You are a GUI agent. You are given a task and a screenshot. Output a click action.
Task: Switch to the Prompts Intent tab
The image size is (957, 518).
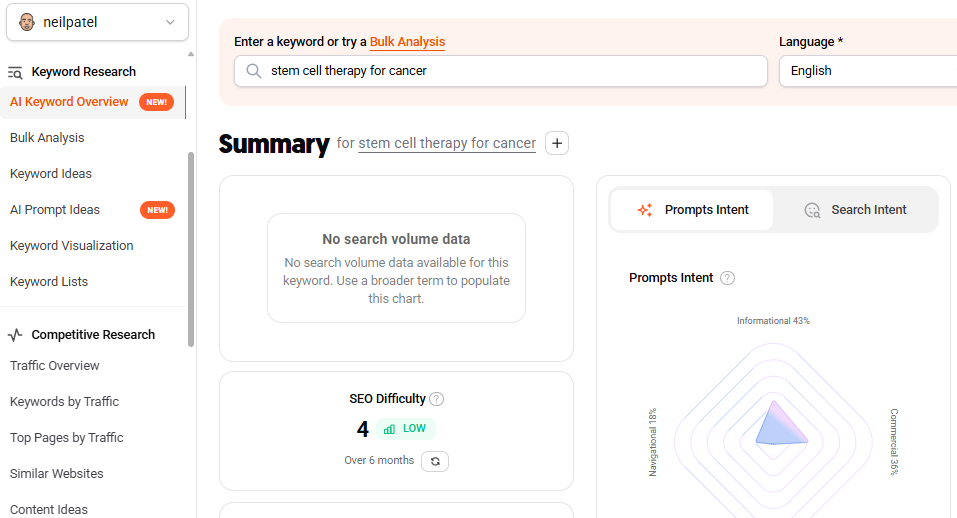(692, 210)
